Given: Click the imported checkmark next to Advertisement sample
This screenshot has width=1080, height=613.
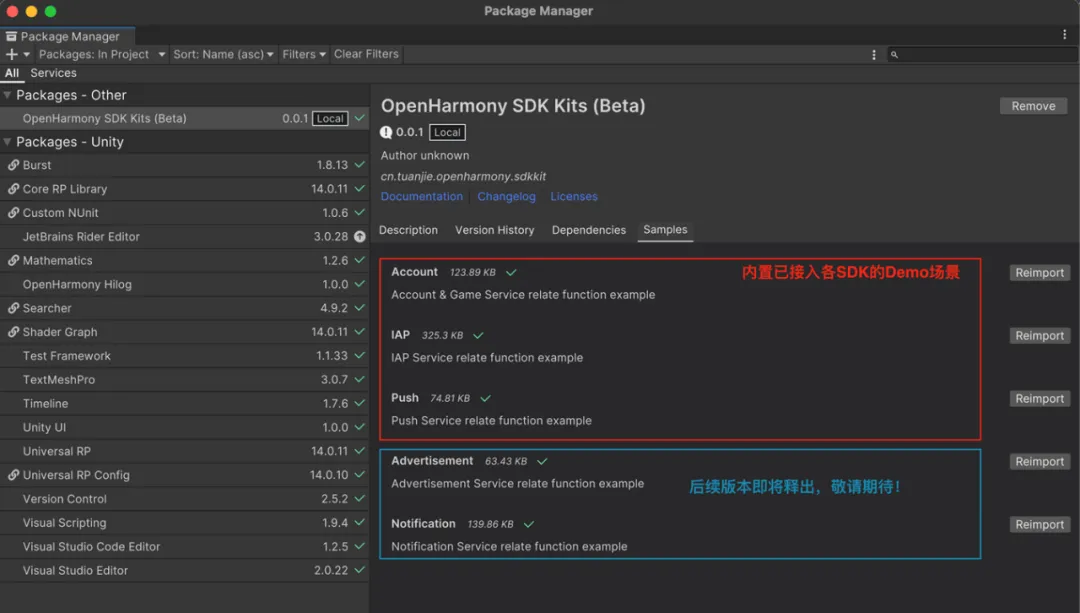Looking at the screenshot, I should pos(542,461).
